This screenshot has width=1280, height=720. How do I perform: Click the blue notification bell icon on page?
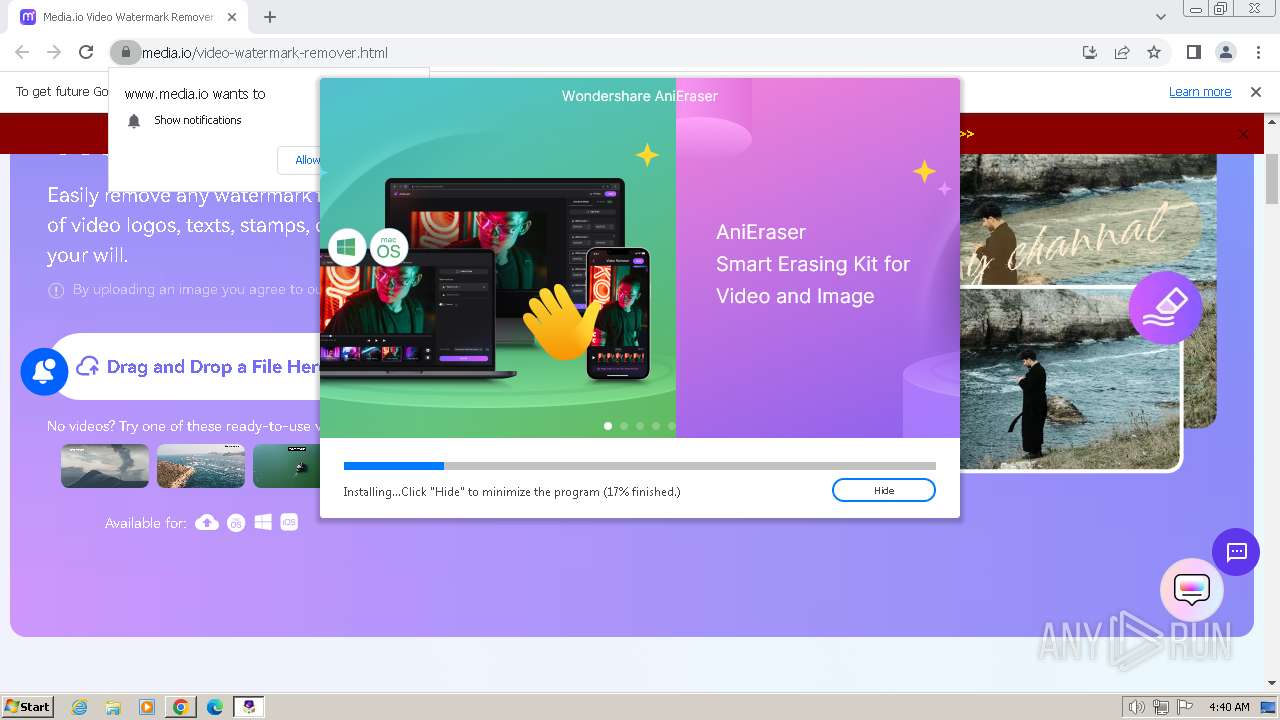click(44, 371)
